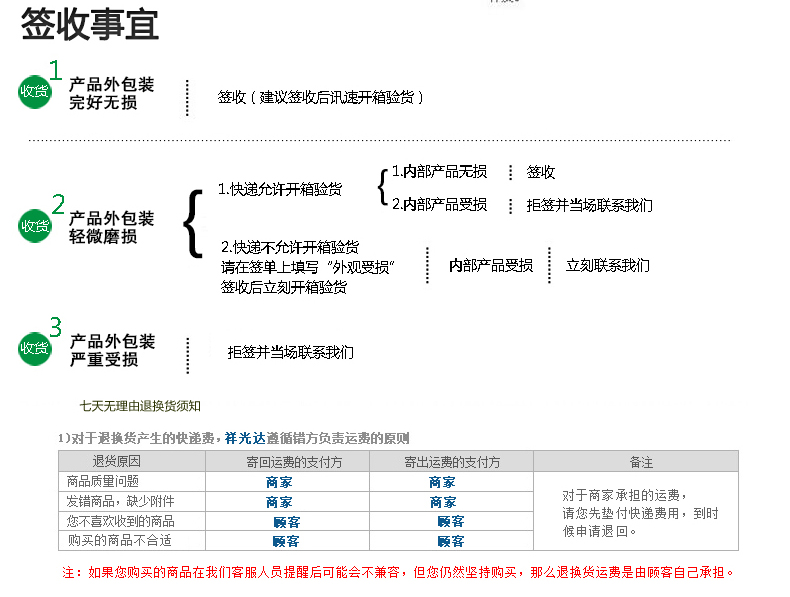Image resolution: width=790 pixels, height=597 pixels.
Task: Select the 产品外包装 严重受损 label
Action: point(112,350)
